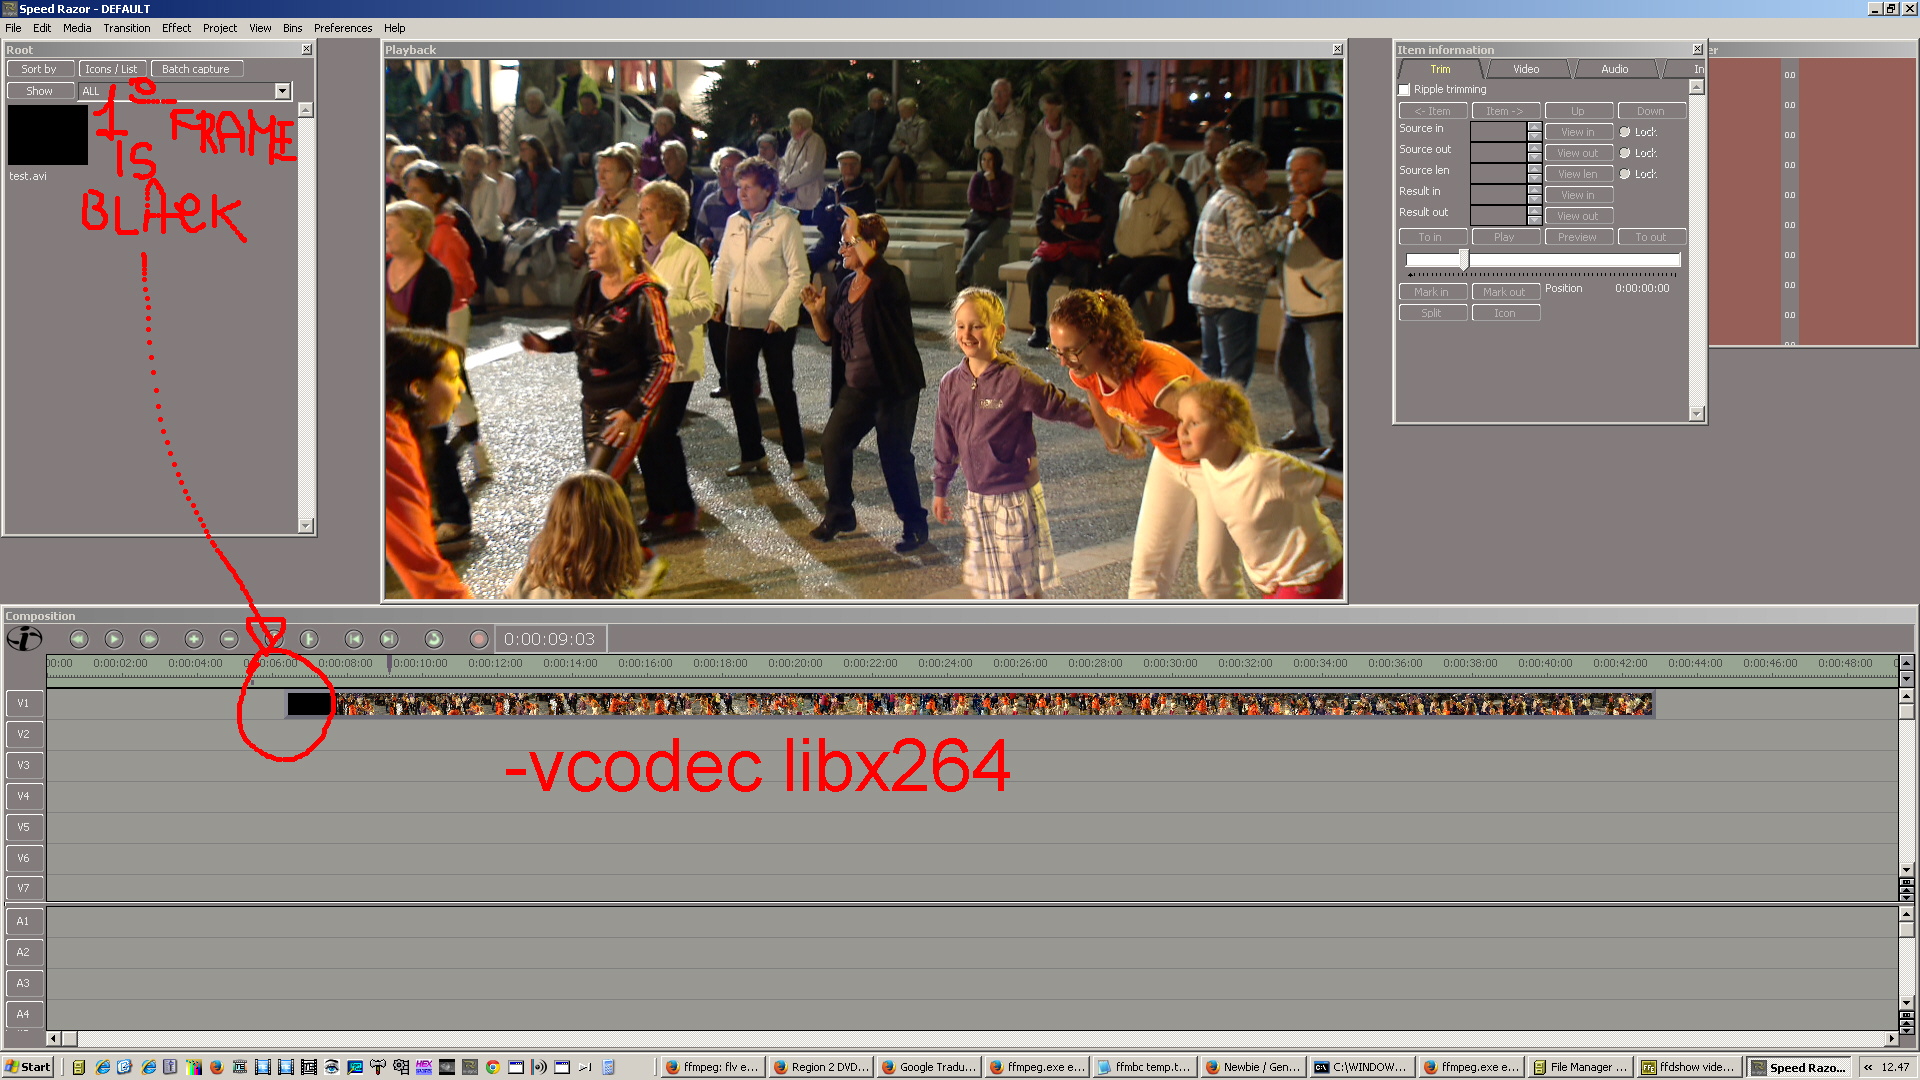
Task: Click the red record button
Action: coord(479,639)
